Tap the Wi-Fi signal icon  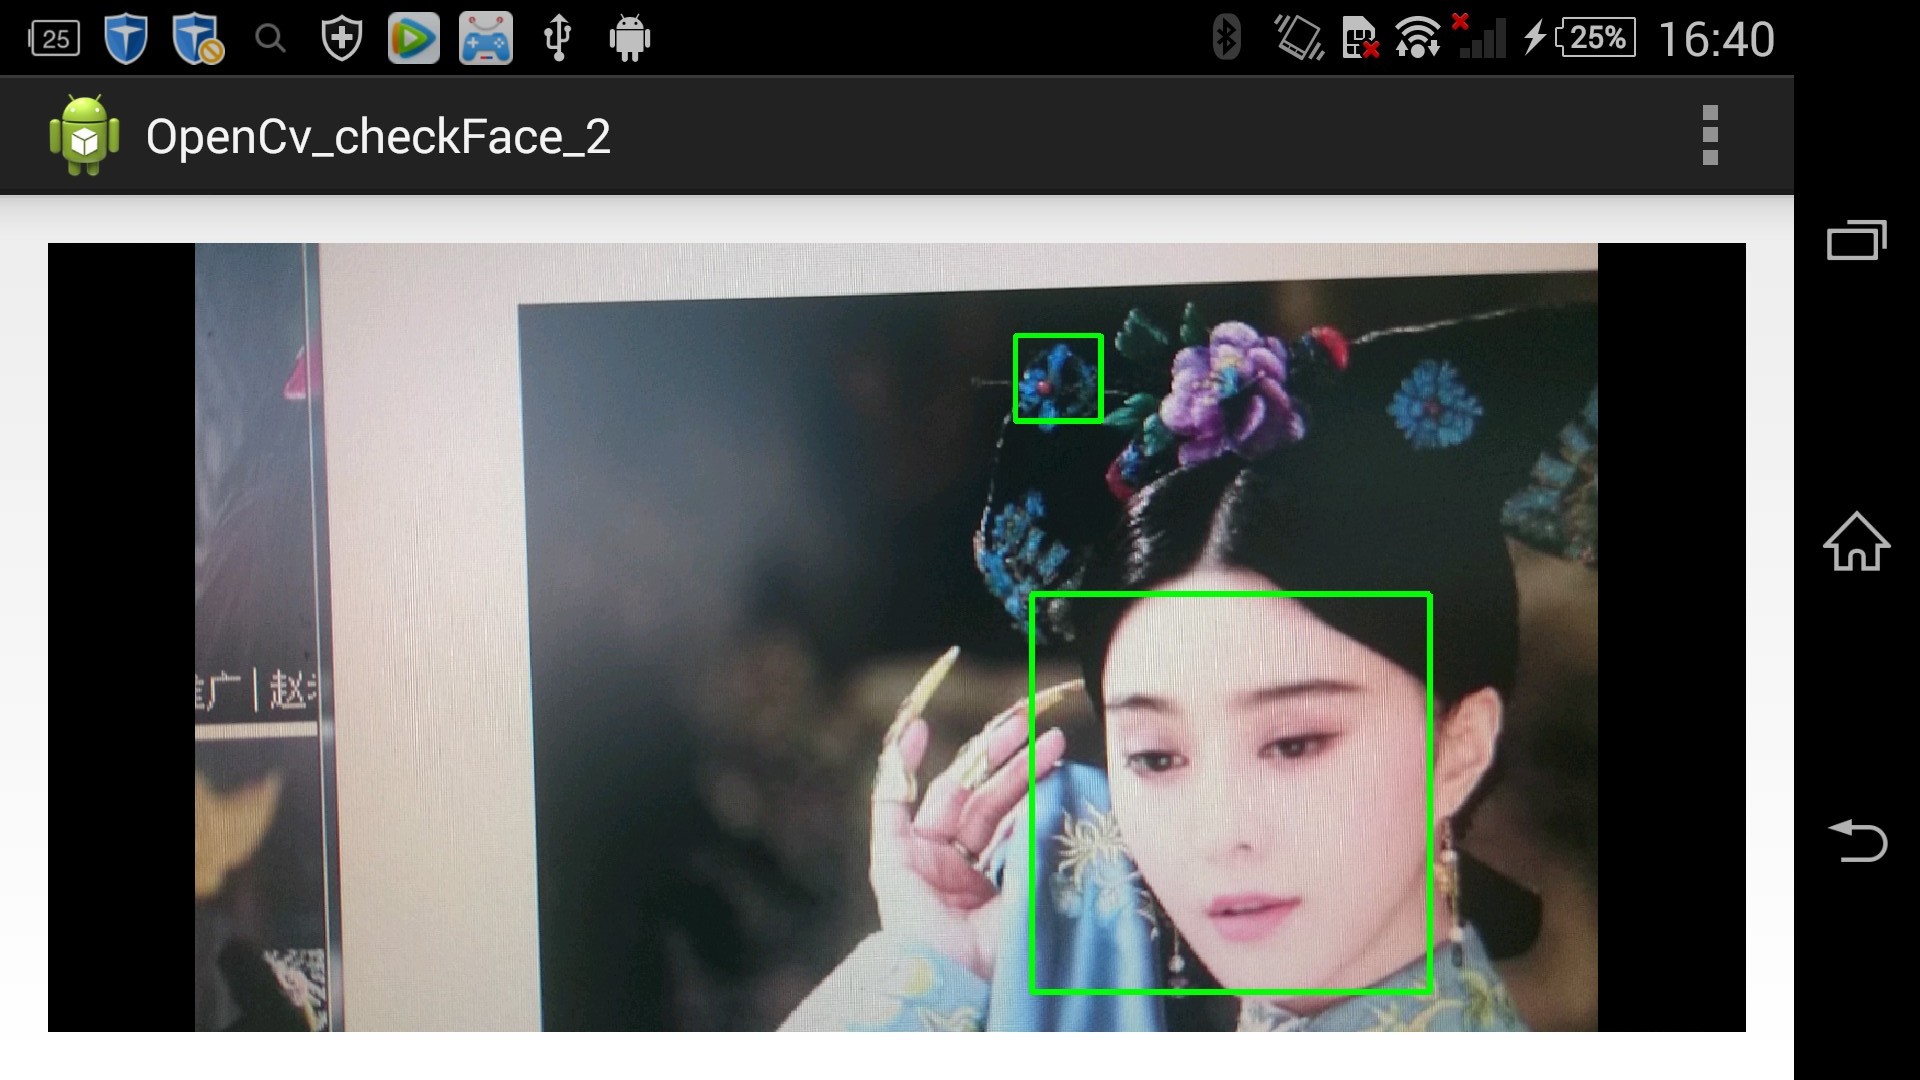point(1417,38)
